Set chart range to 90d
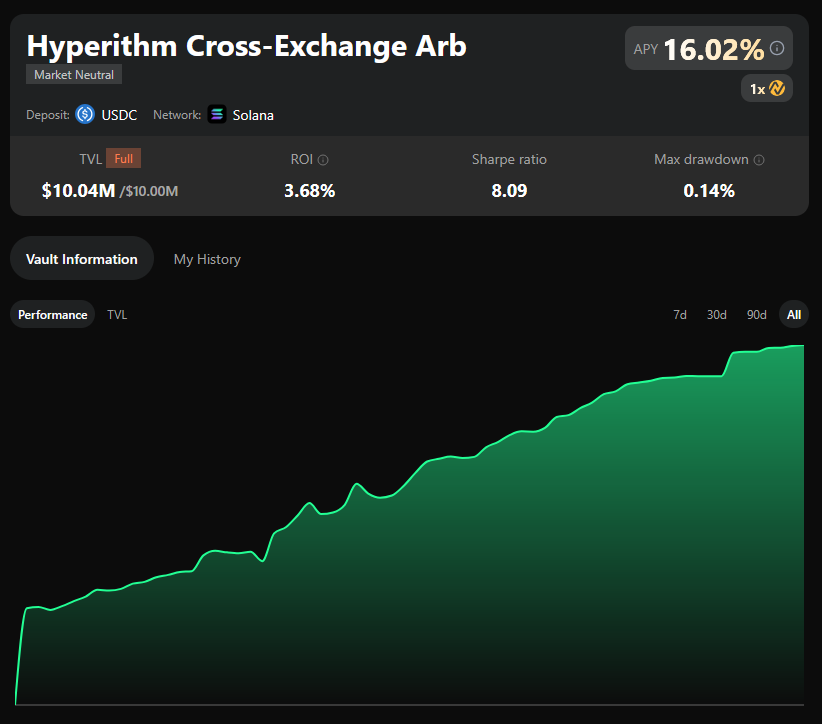 pos(756,315)
